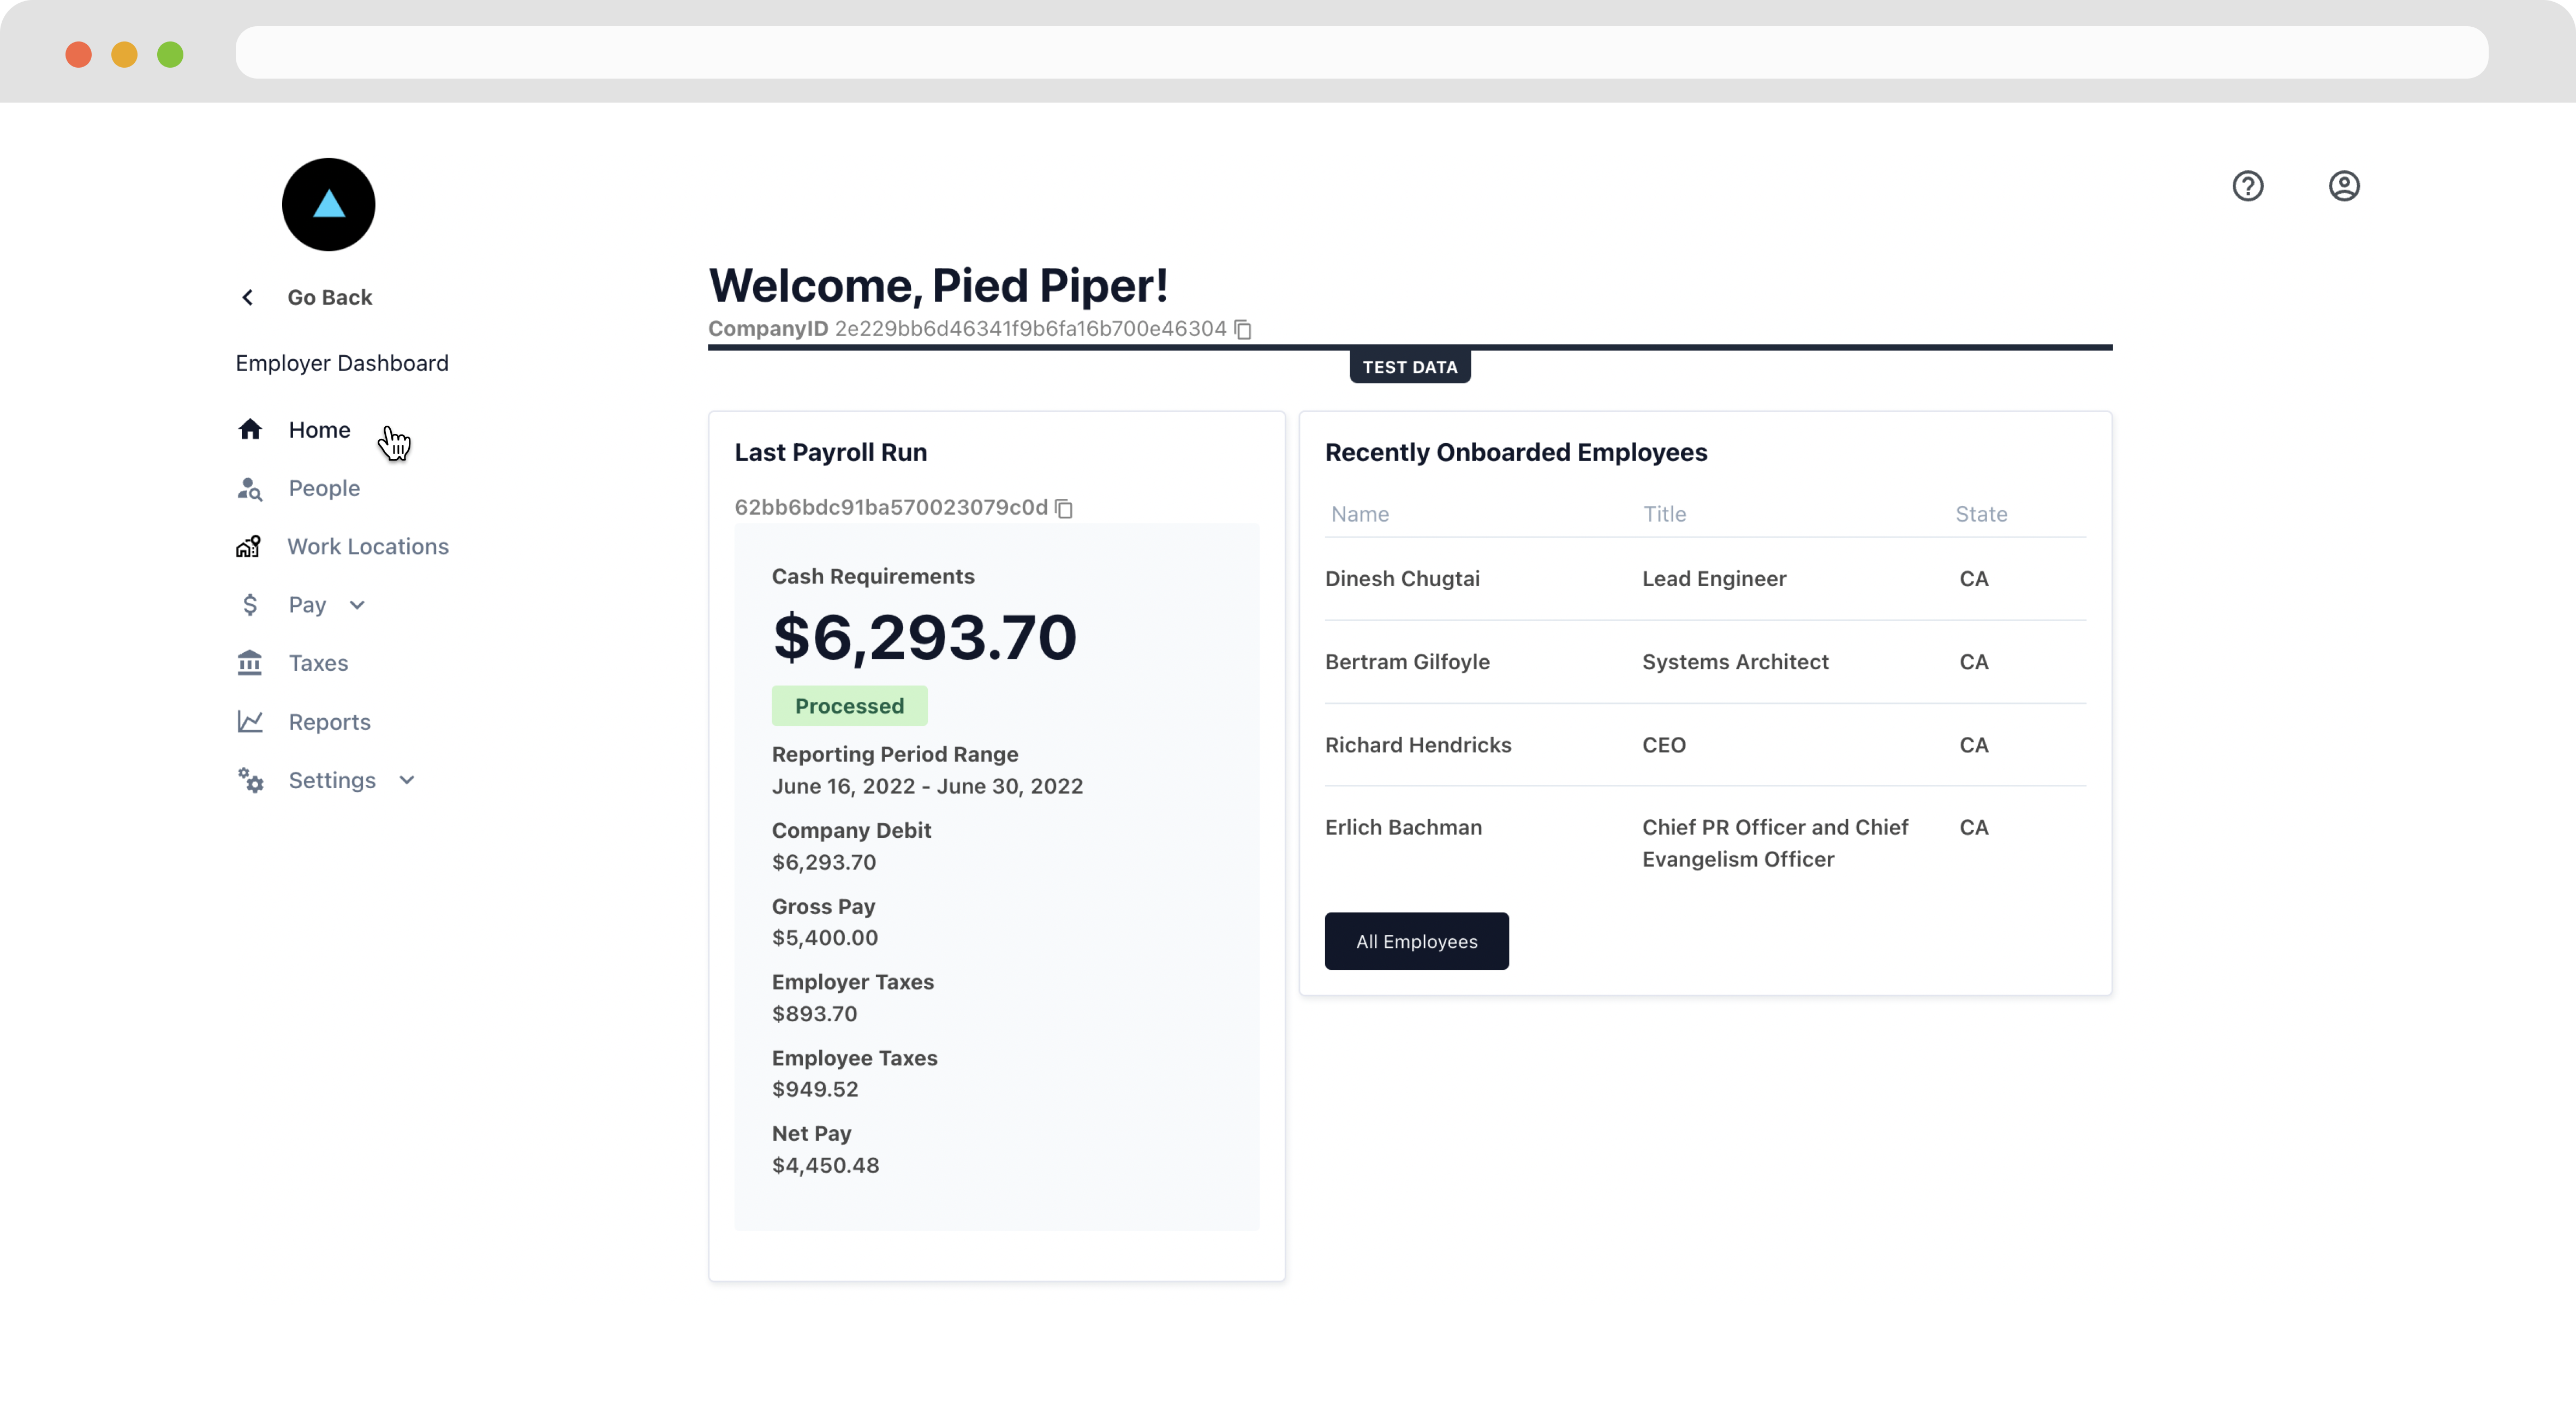The width and height of the screenshot is (2576, 1413).
Task: Copy the CompanyID using clipboard icon
Action: (x=1243, y=330)
